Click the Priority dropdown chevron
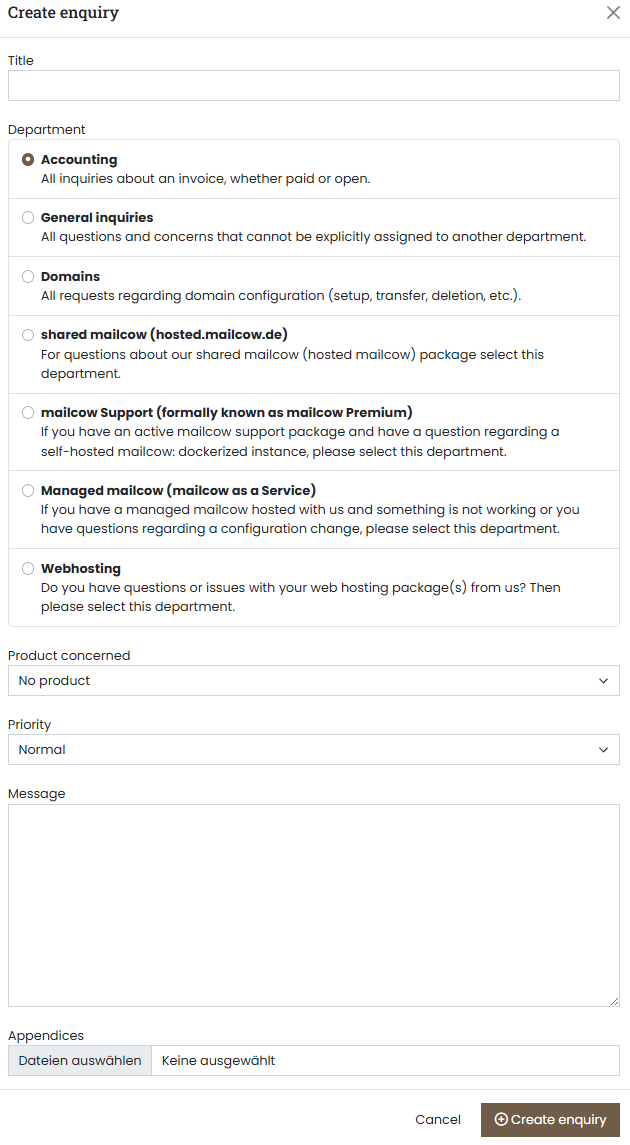The height and width of the screenshot is (1145, 630). (604, 749)
